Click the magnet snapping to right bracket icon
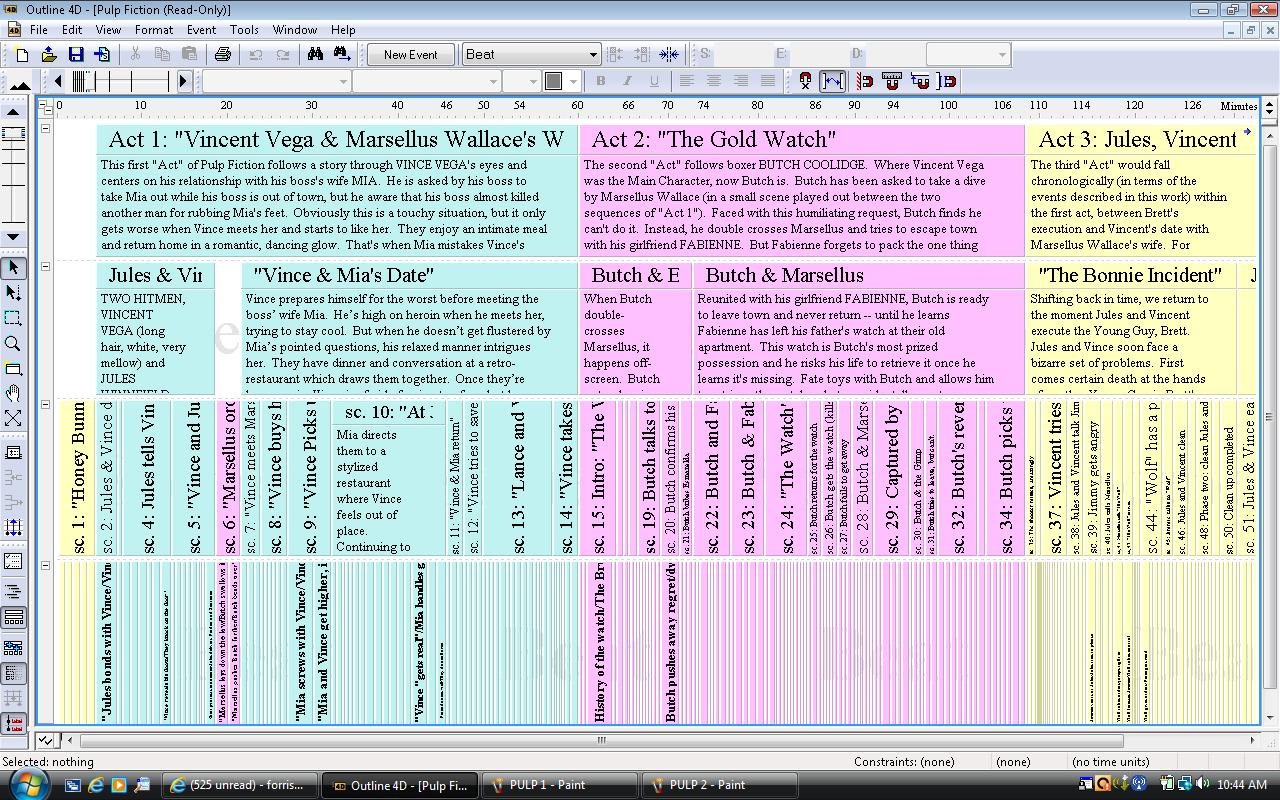The image size is (1280, 800). (947, 81)
